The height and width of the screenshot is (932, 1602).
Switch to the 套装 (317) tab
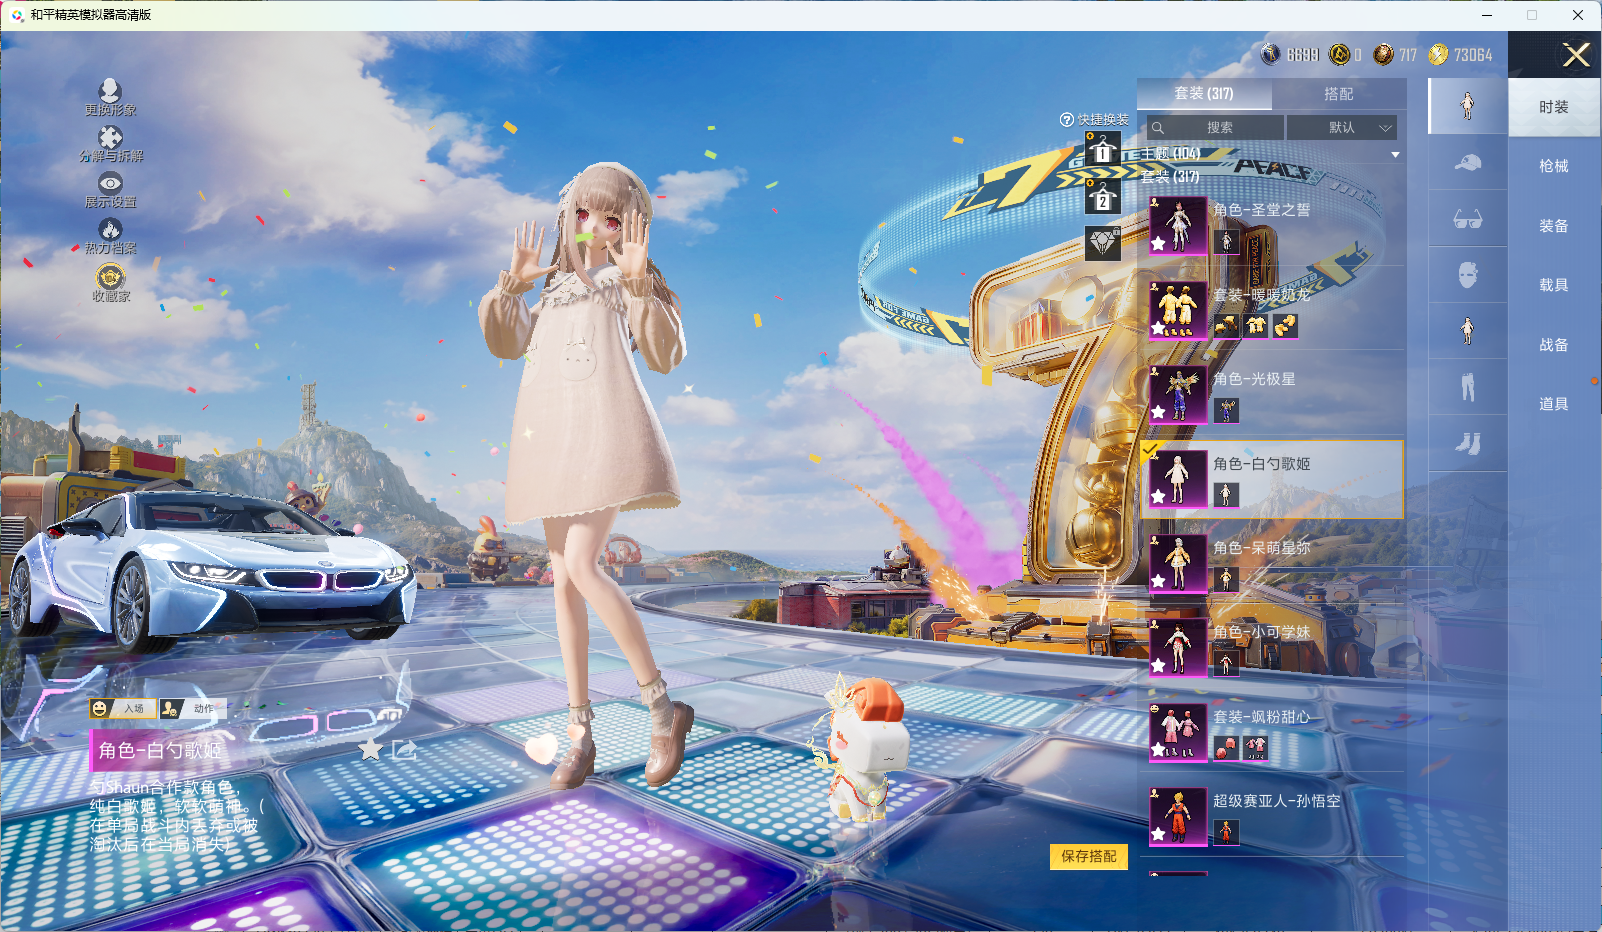1204,93
